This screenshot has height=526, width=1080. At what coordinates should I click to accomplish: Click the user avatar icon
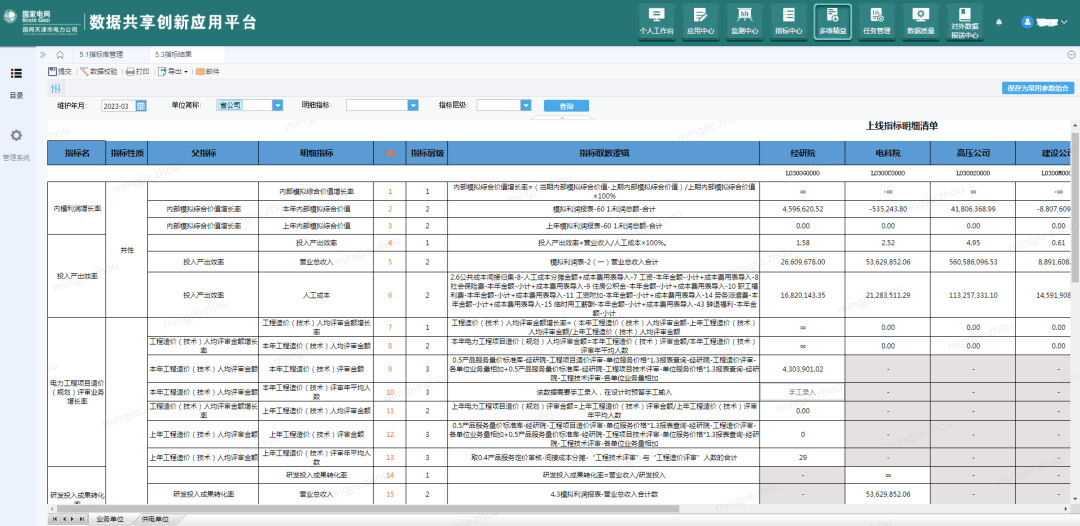pos(1028,22)
